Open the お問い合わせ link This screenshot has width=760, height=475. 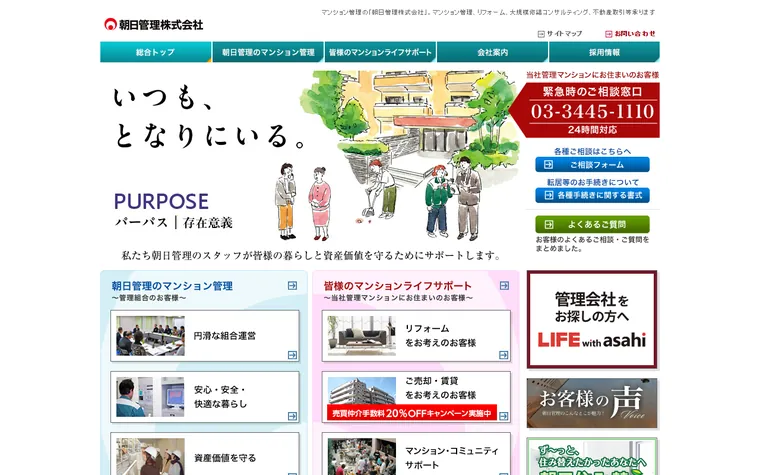point(630,34)
